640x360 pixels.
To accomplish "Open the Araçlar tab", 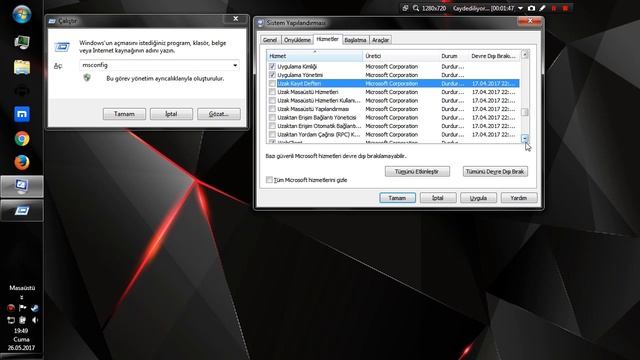I will point(380,40).
